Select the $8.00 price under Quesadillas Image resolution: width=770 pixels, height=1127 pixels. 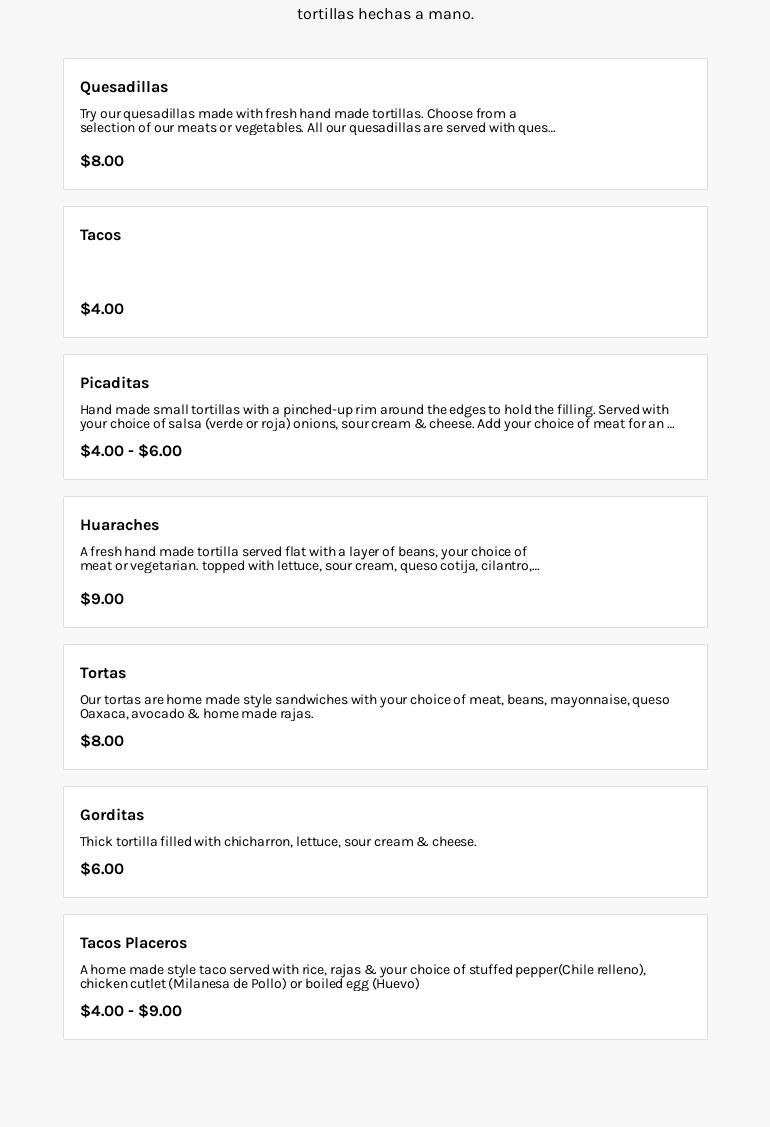point(102,161)
